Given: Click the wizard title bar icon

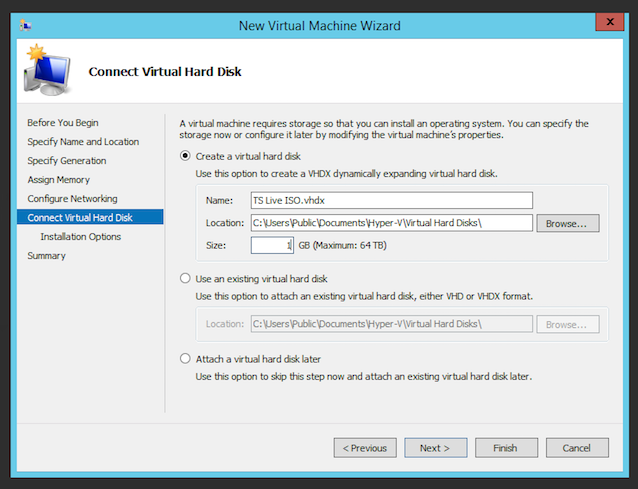Looking at the screenshot, I should (26, 25).
